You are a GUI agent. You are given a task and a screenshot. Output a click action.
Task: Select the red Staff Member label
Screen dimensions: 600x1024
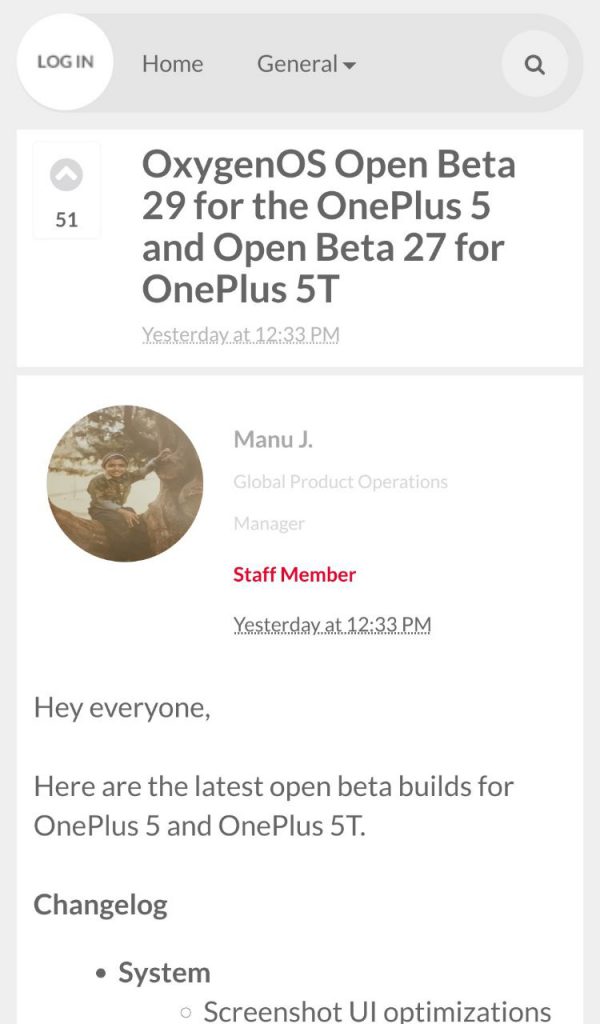[x=294, y=575]
